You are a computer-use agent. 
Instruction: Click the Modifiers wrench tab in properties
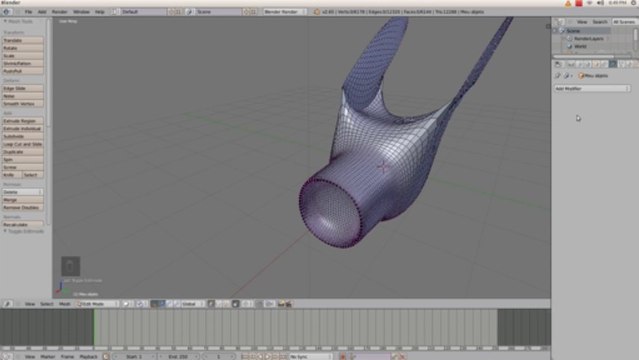613,64
